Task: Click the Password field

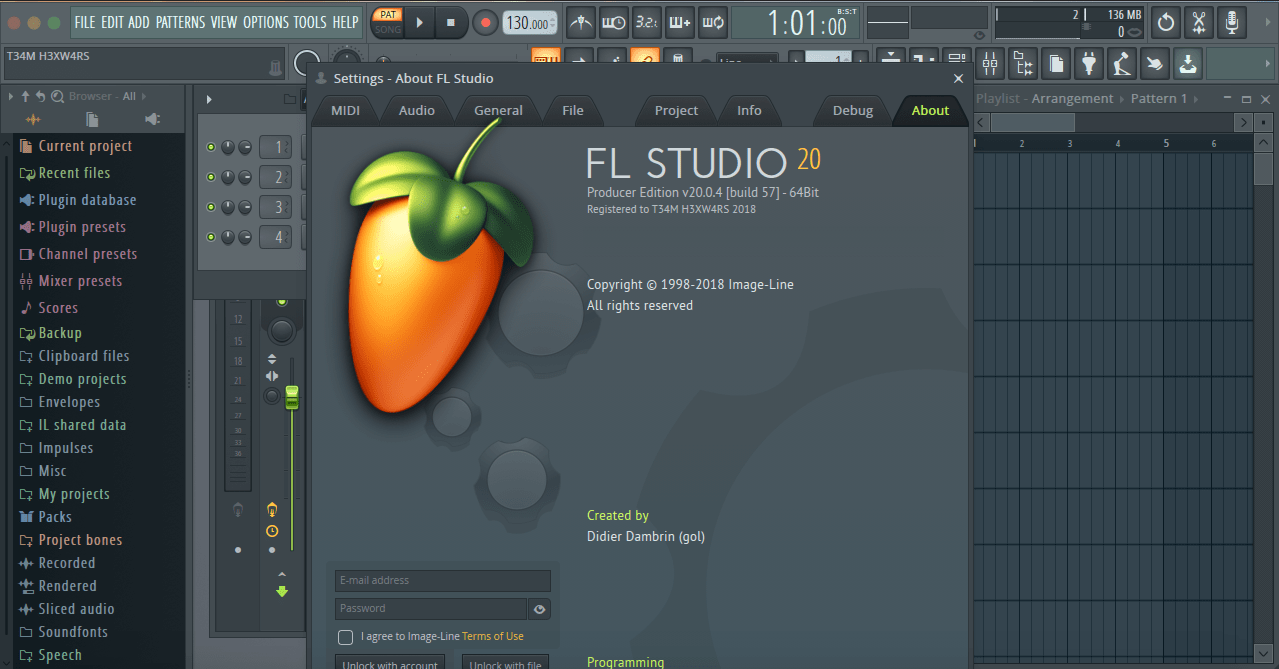Action: click(x=431, y=609)
